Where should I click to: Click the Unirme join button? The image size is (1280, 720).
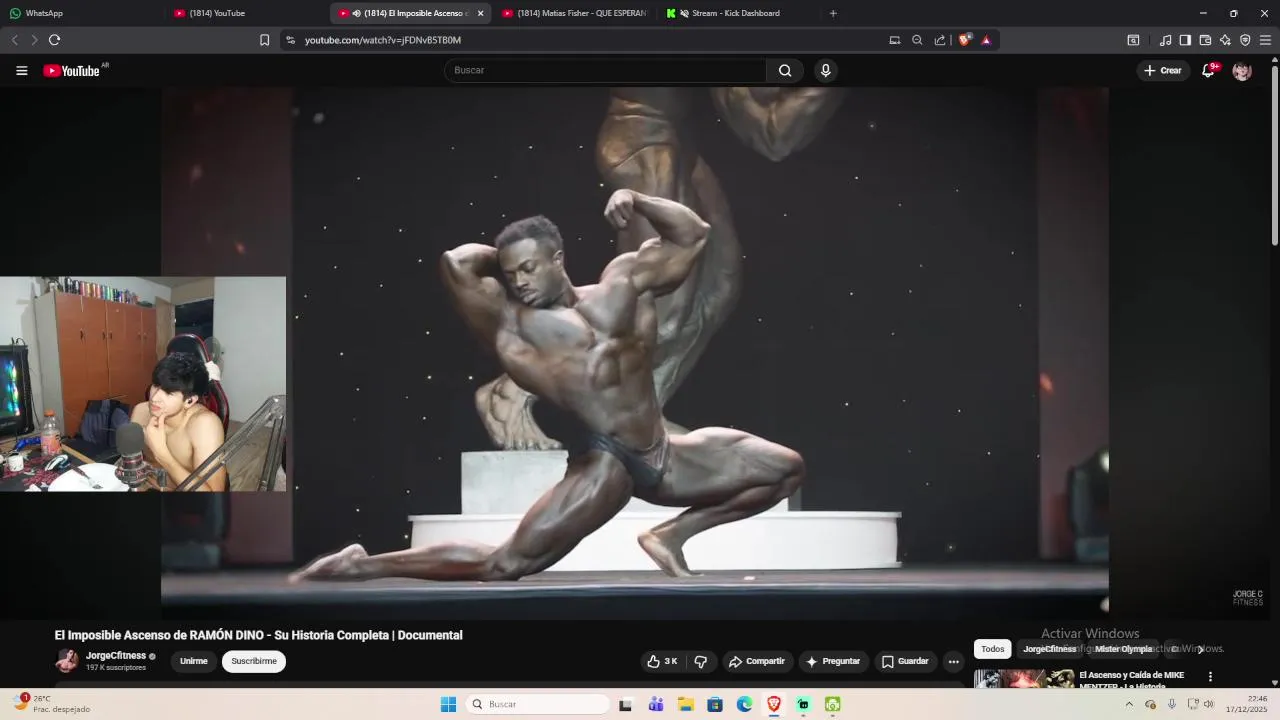193,661
